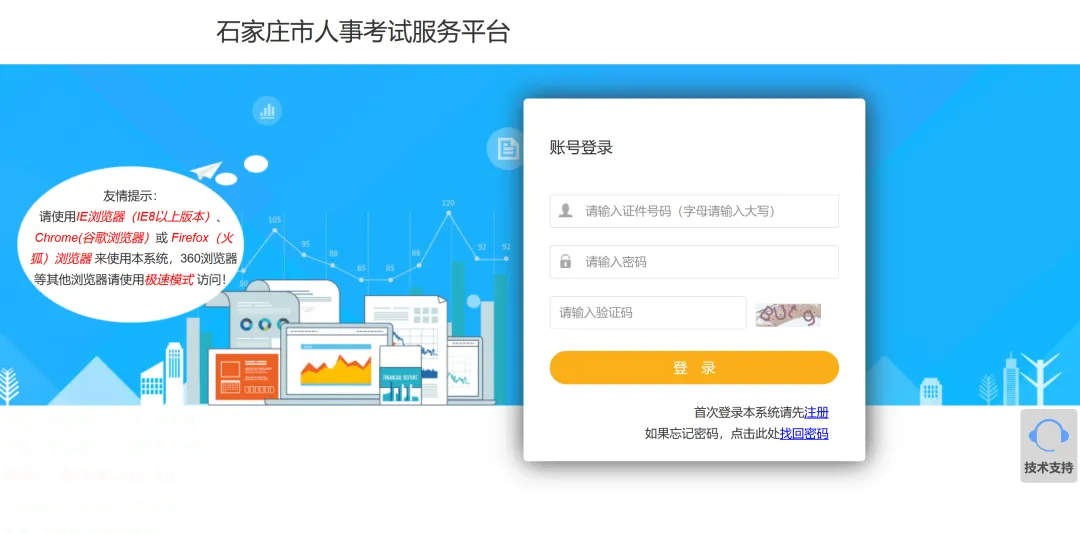The height and width of the screenshot is (534, 1080).
Task: Refresh the captcha verification image
Action: [x=788, y=315]
